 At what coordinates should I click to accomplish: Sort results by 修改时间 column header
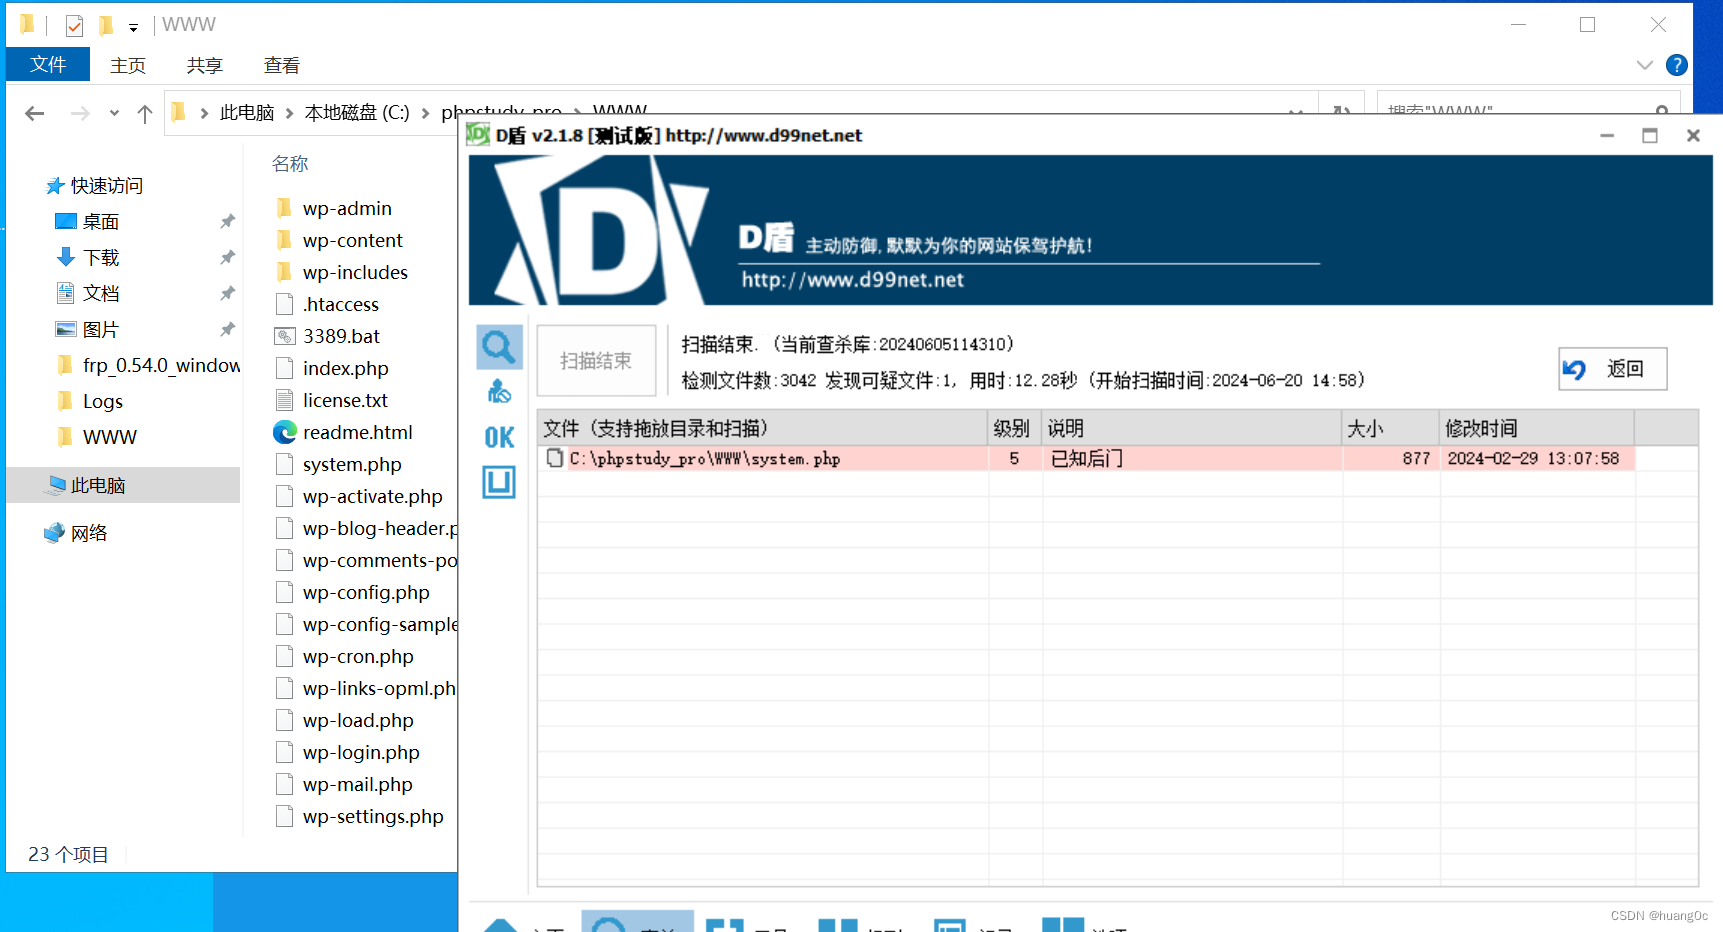[1537, 428]
